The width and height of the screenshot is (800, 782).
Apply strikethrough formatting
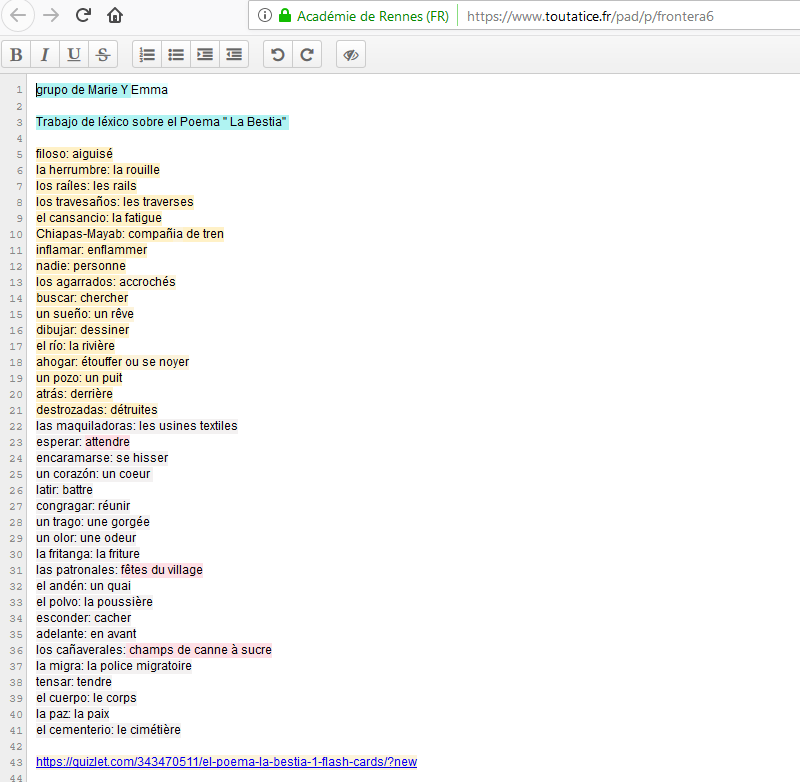pos(102,55)
